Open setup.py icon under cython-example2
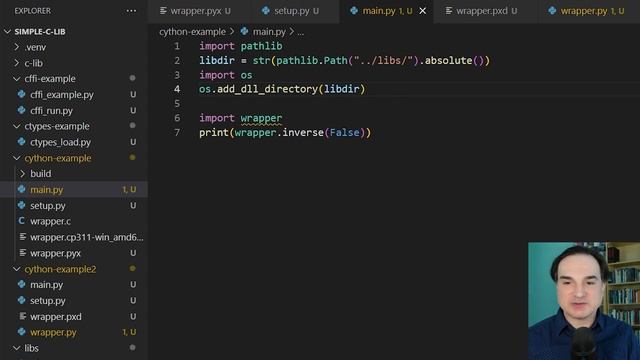This screenshot has height=360, width=640. click(x=22, y=300)
